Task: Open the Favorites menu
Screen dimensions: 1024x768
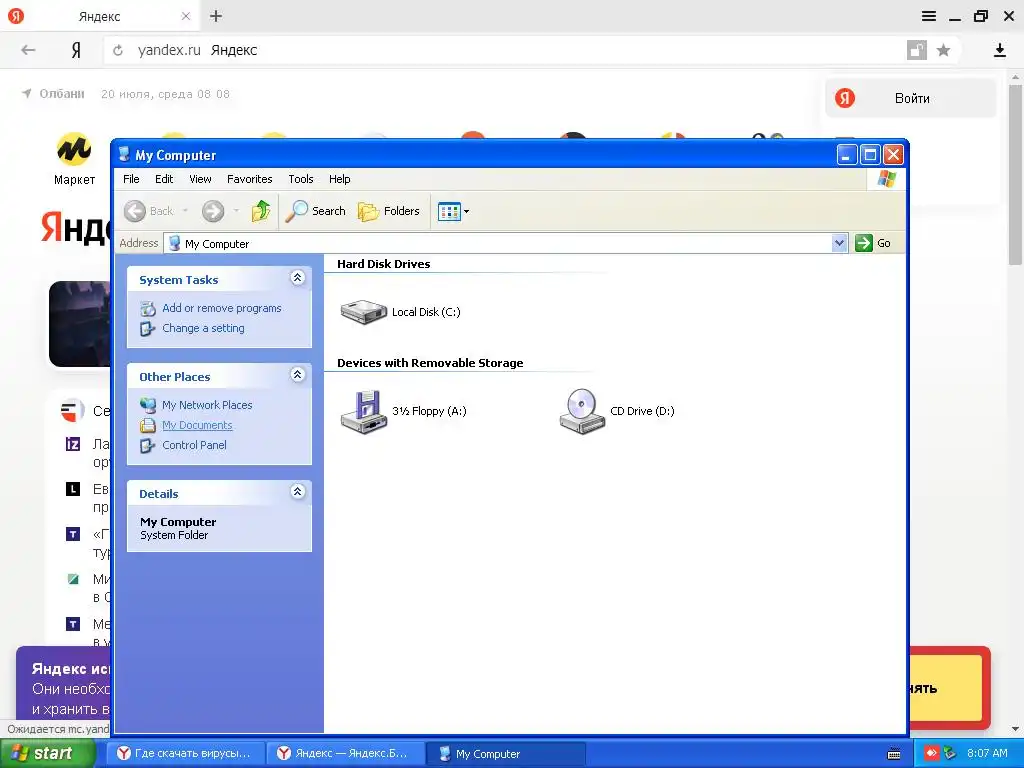Action: 249,179
